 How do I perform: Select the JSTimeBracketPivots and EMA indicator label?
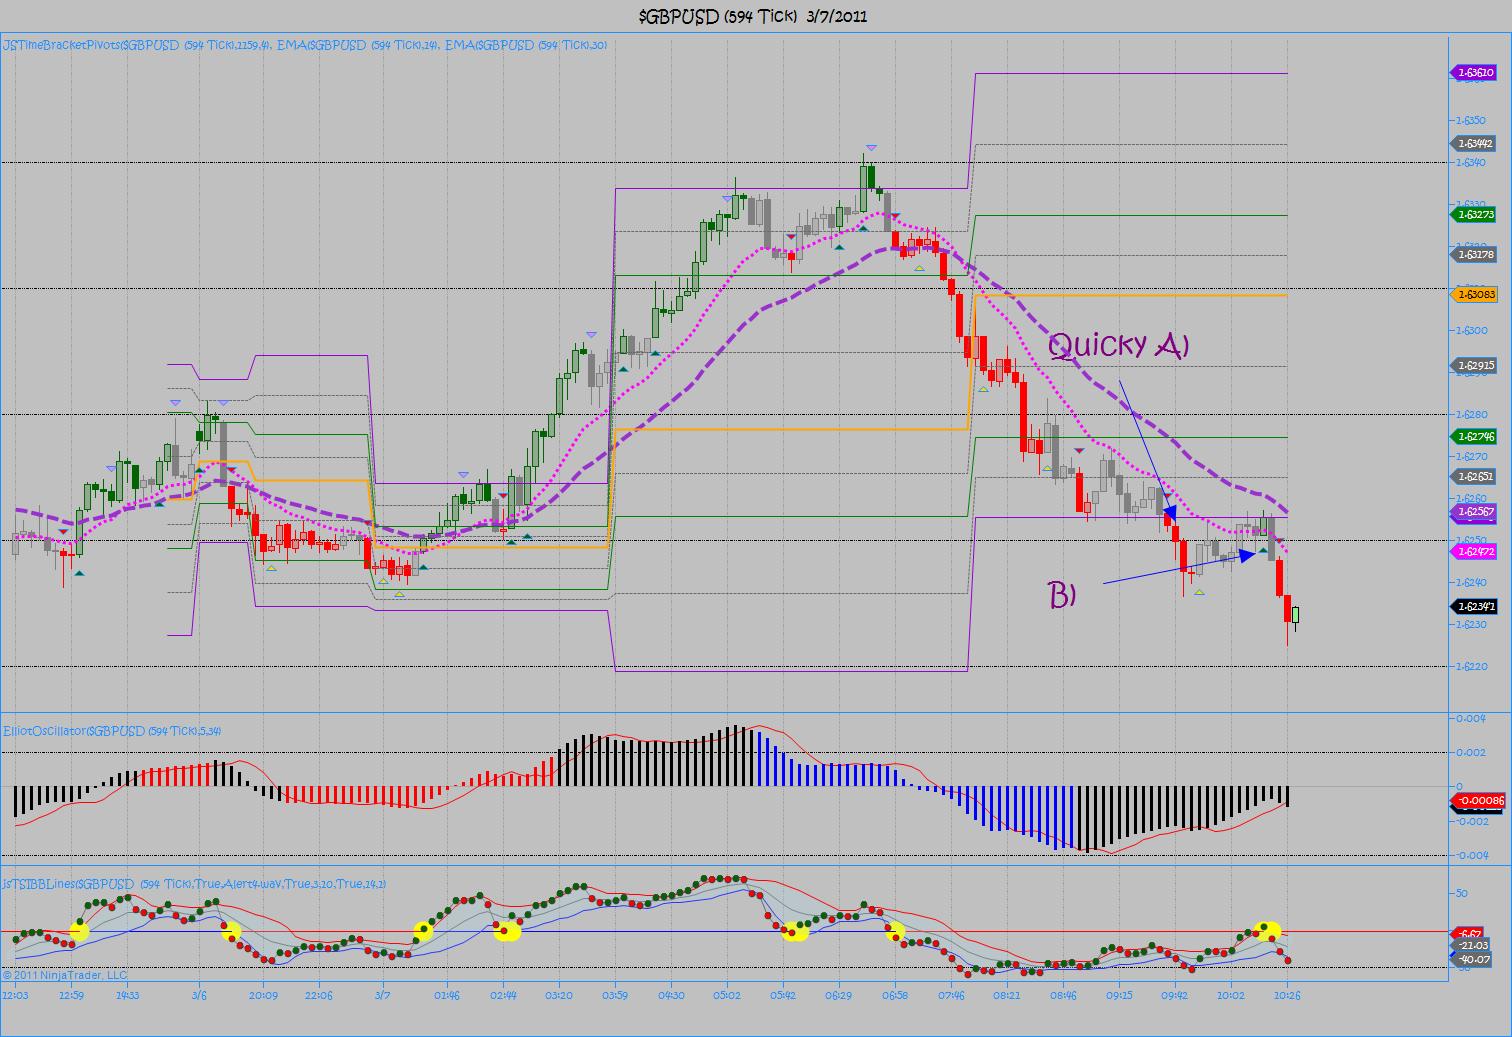[304, 45]
